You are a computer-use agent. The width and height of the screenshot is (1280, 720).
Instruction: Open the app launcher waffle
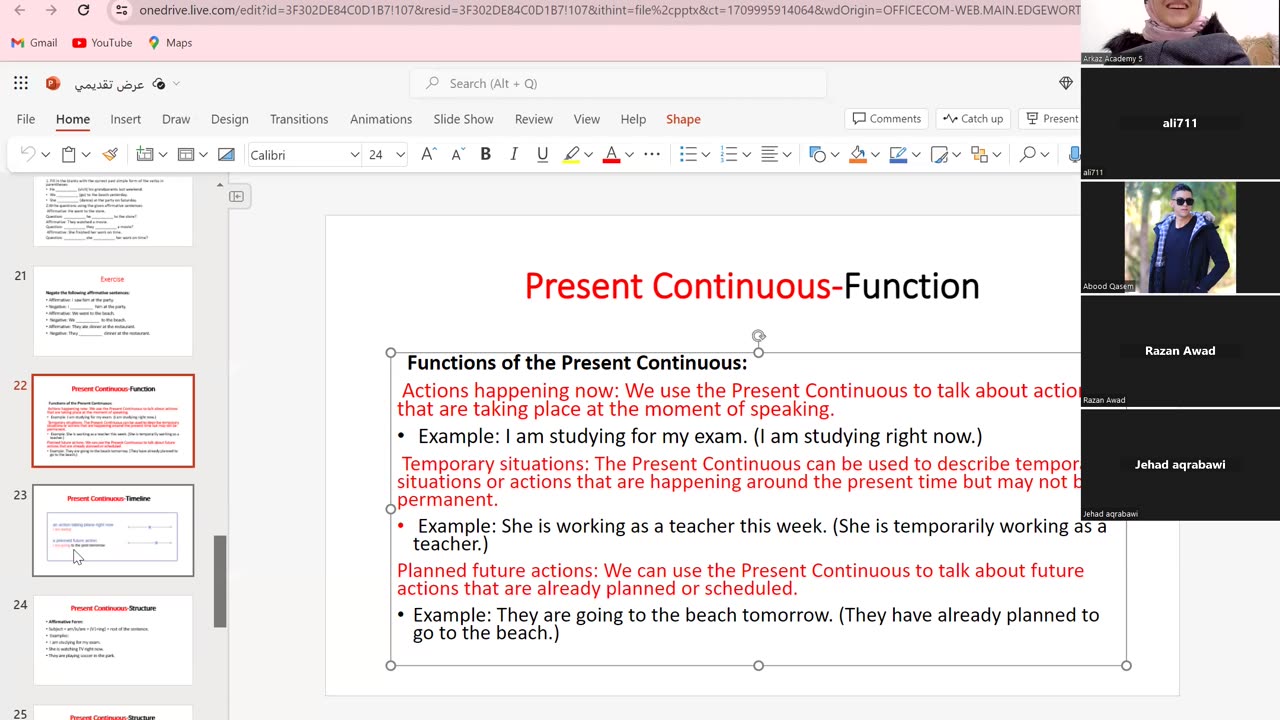pos(21,84)
